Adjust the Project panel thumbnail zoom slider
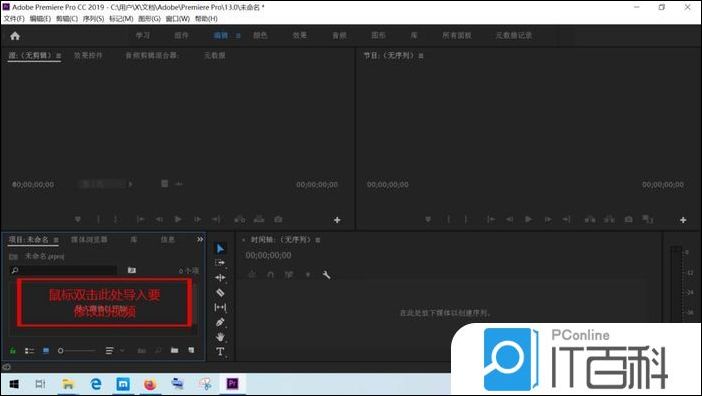Viewport: 702px width, 396px height. (x=77, y=351)
